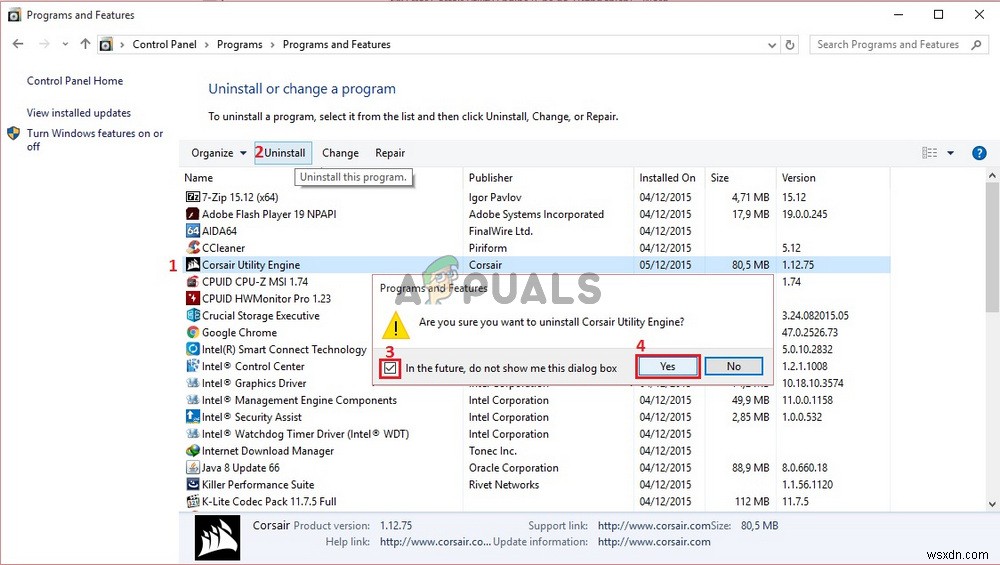
Task: Click the Intel Graphics Driver icon
Action: point(193,383)
